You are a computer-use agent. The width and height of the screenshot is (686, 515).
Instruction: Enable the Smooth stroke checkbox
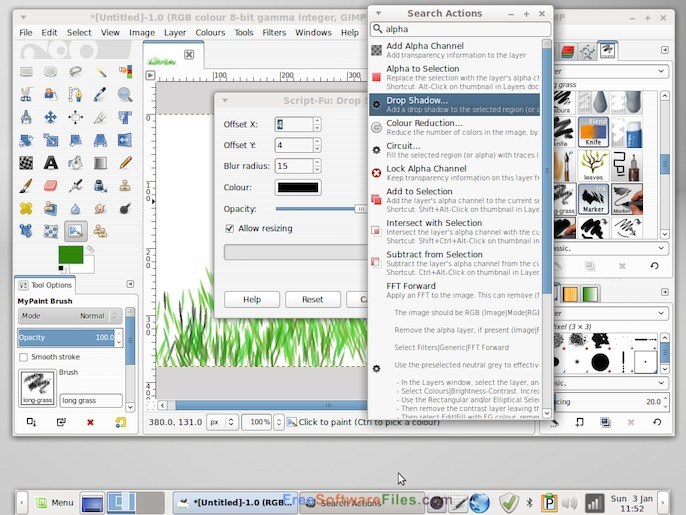[24, 357]
